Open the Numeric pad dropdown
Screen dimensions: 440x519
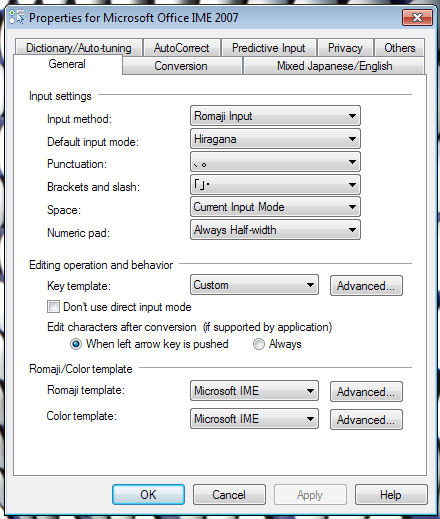275,230
